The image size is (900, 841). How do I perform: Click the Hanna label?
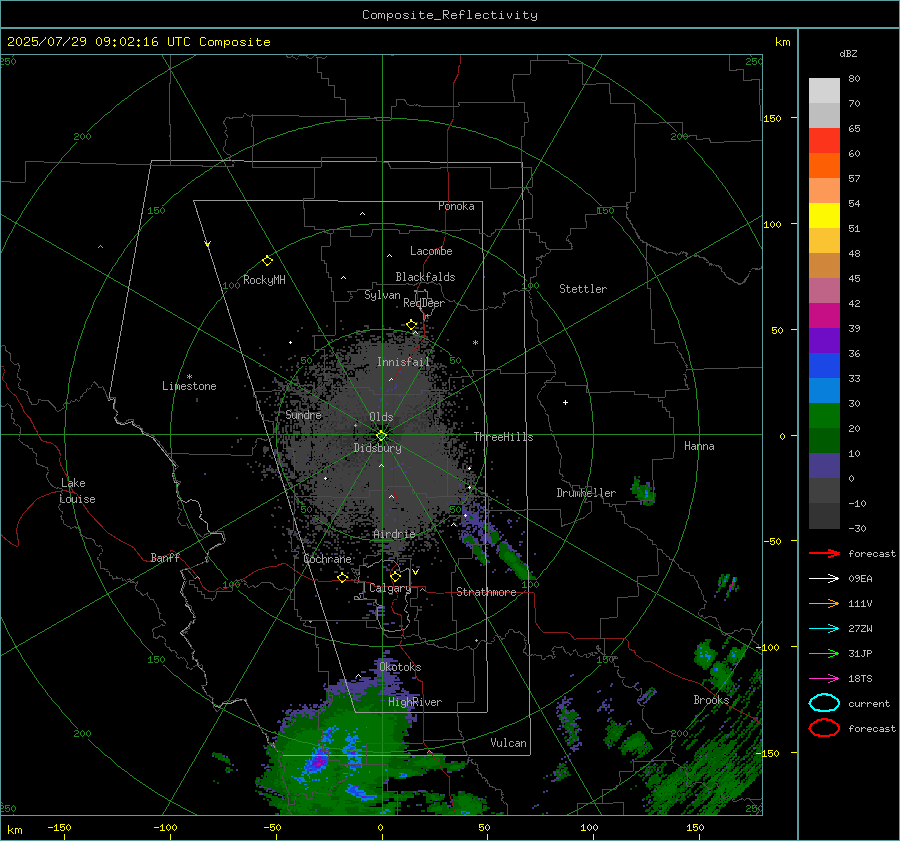point(699,446)
